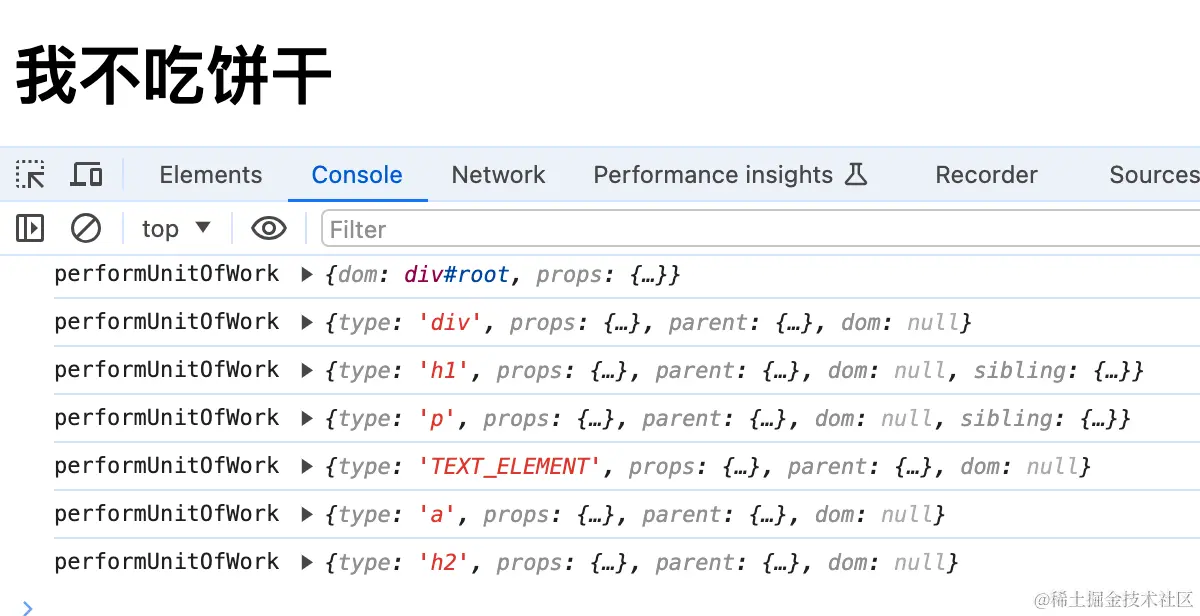Open the Sources tab

1153,175
